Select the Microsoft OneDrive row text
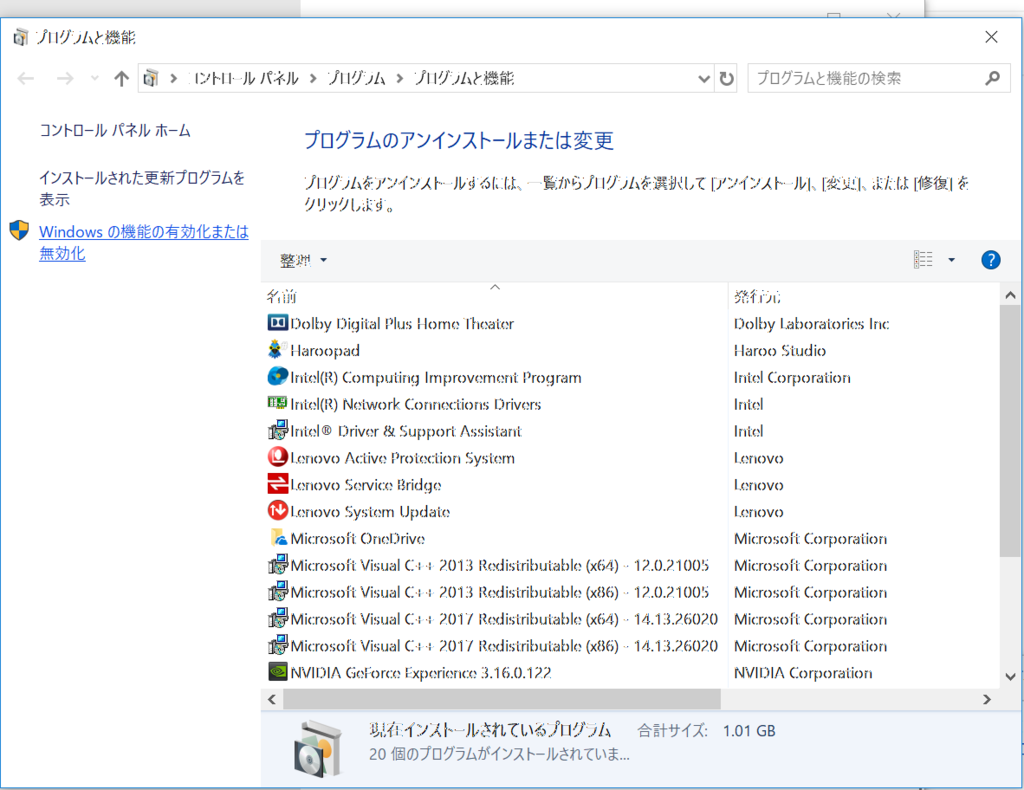 click(357, 539)
